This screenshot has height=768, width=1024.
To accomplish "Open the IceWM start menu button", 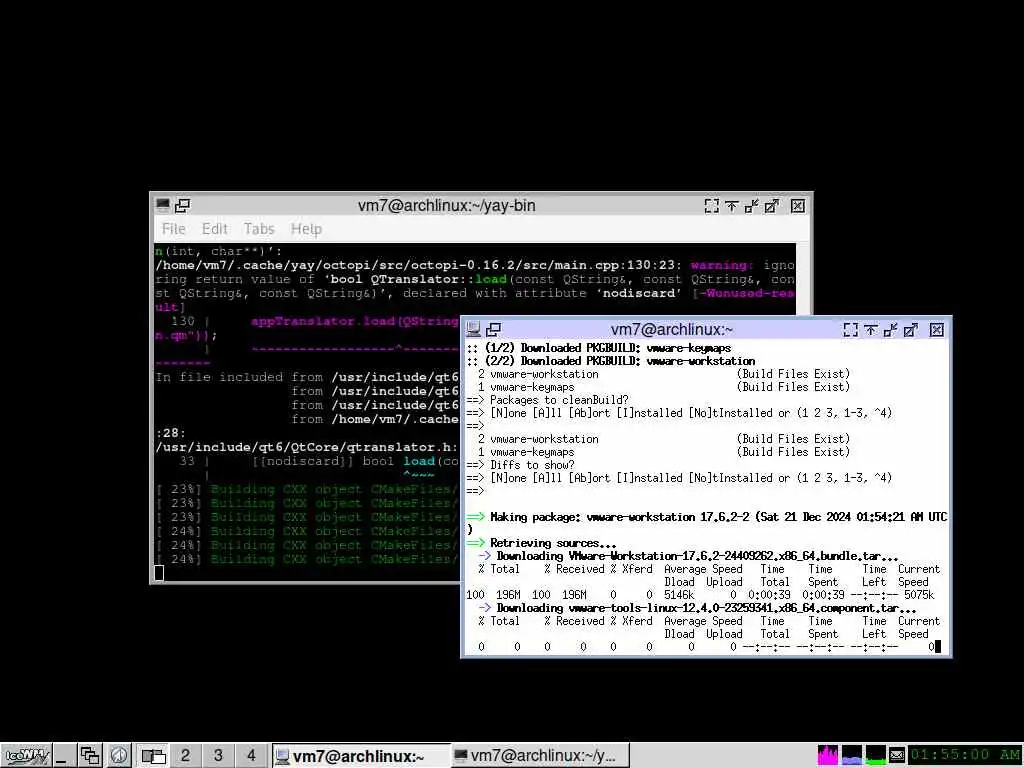I will pos(26,756).
